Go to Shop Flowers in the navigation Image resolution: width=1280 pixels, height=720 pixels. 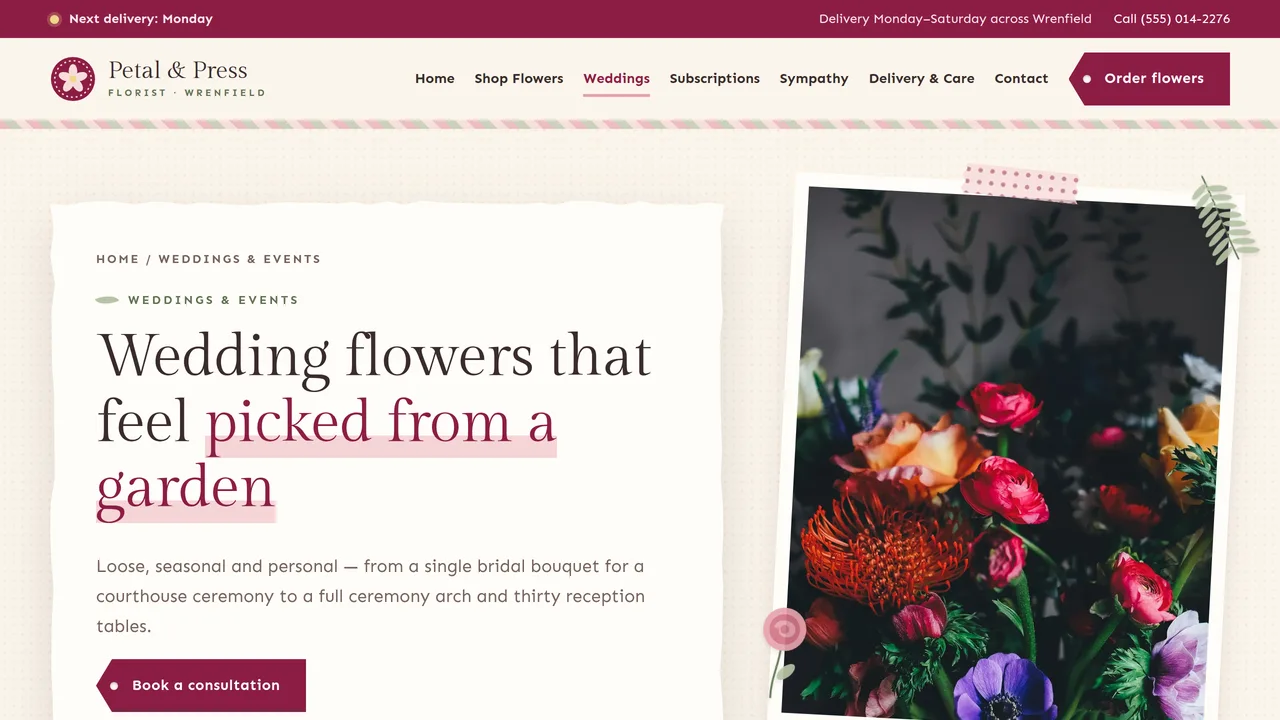point(519,79)
